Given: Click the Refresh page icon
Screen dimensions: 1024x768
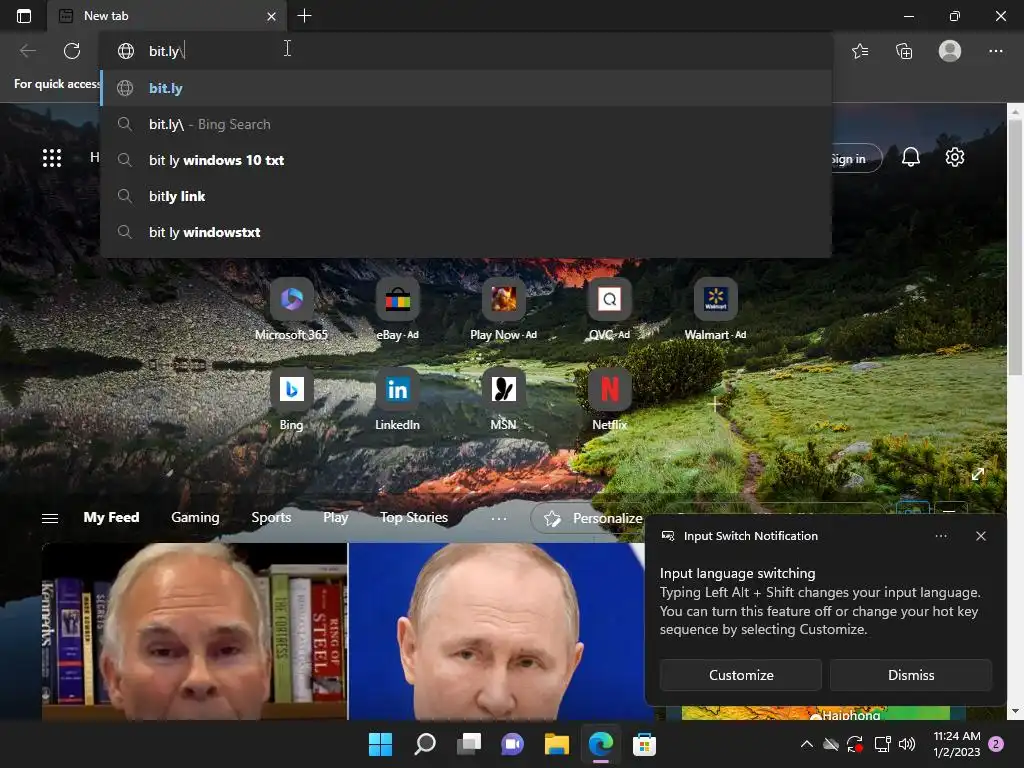Looking at the screenshot, I should (x=72, y=51).
